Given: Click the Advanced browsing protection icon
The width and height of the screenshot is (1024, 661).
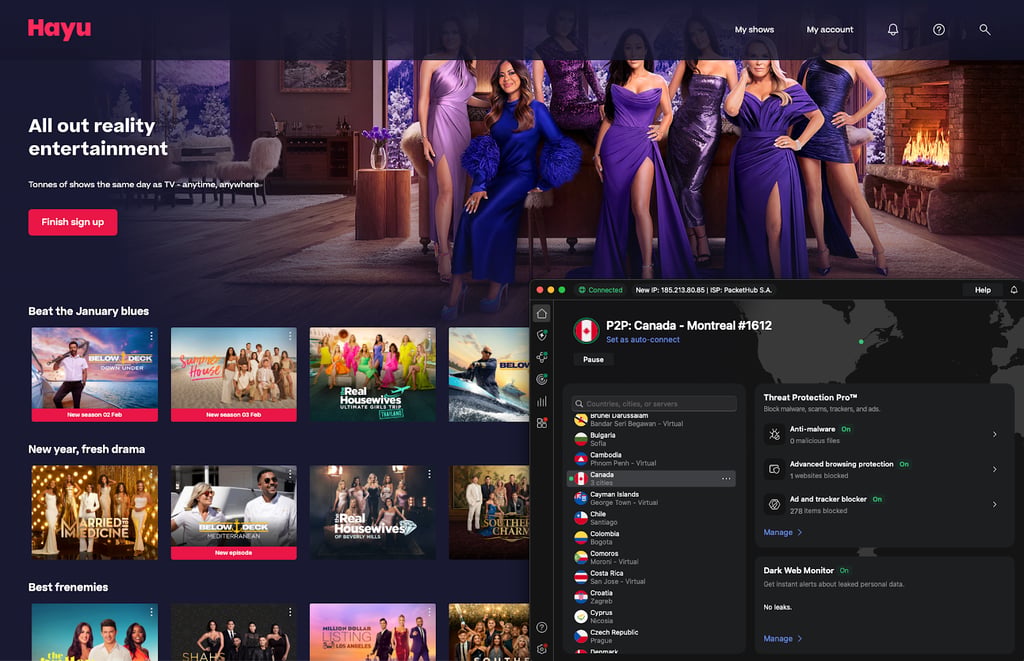Looking at the screenshot, I should click(x=775, y=469).
